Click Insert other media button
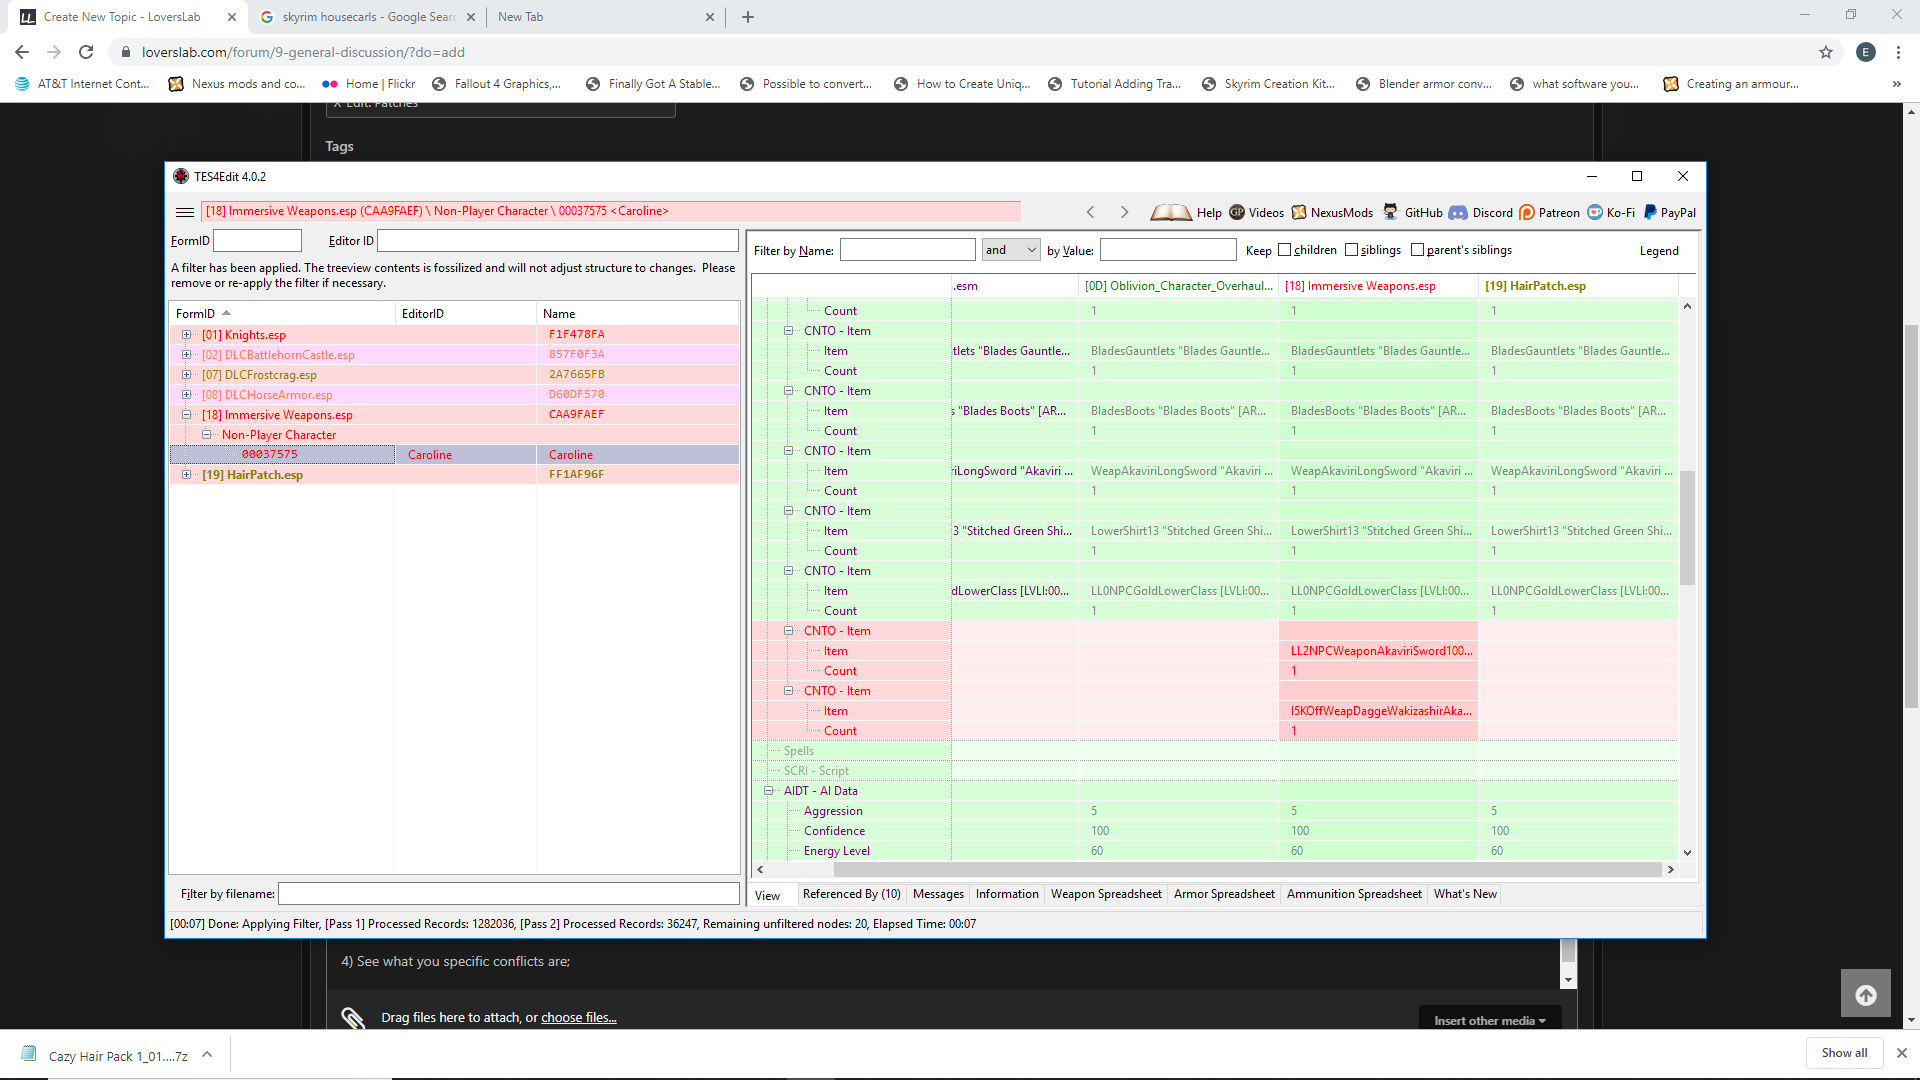Image resolution: width=1920 pixels, height=1080 pixels. 1489,1020
